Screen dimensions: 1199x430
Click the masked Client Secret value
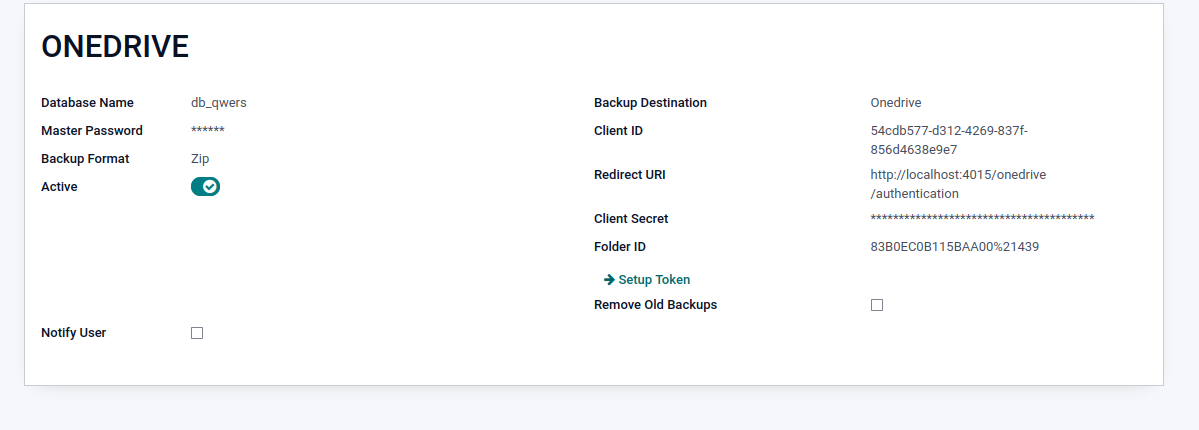tap(983, 219)
